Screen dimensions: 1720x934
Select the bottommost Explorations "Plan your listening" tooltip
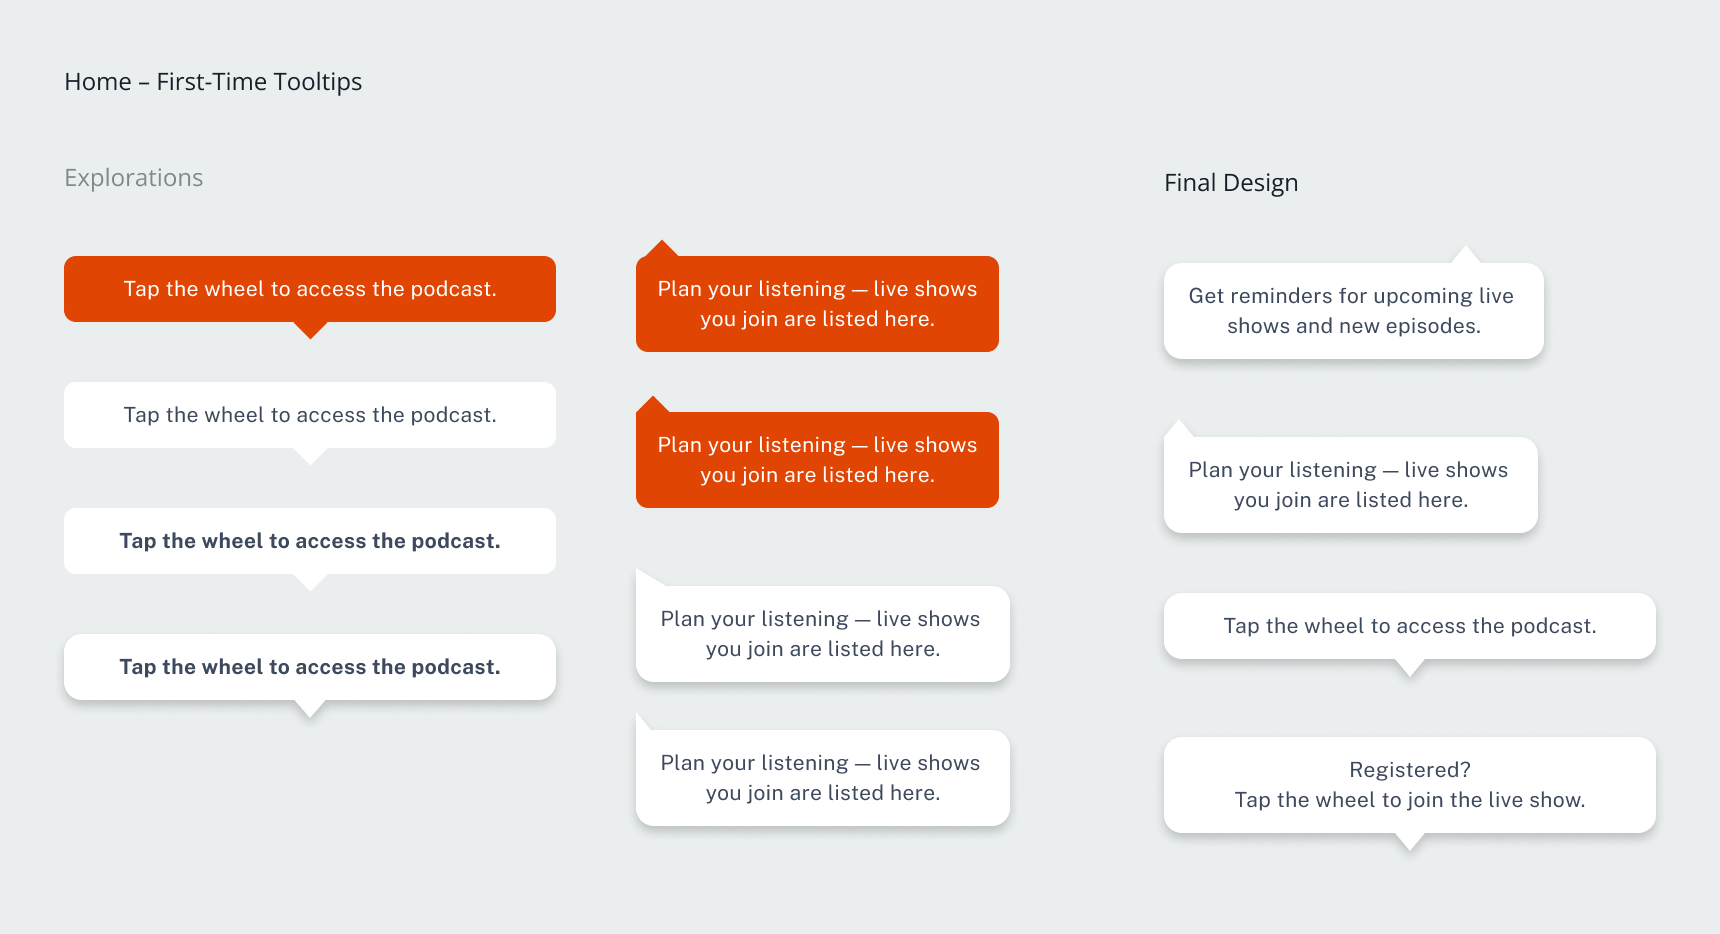[822, 778]
